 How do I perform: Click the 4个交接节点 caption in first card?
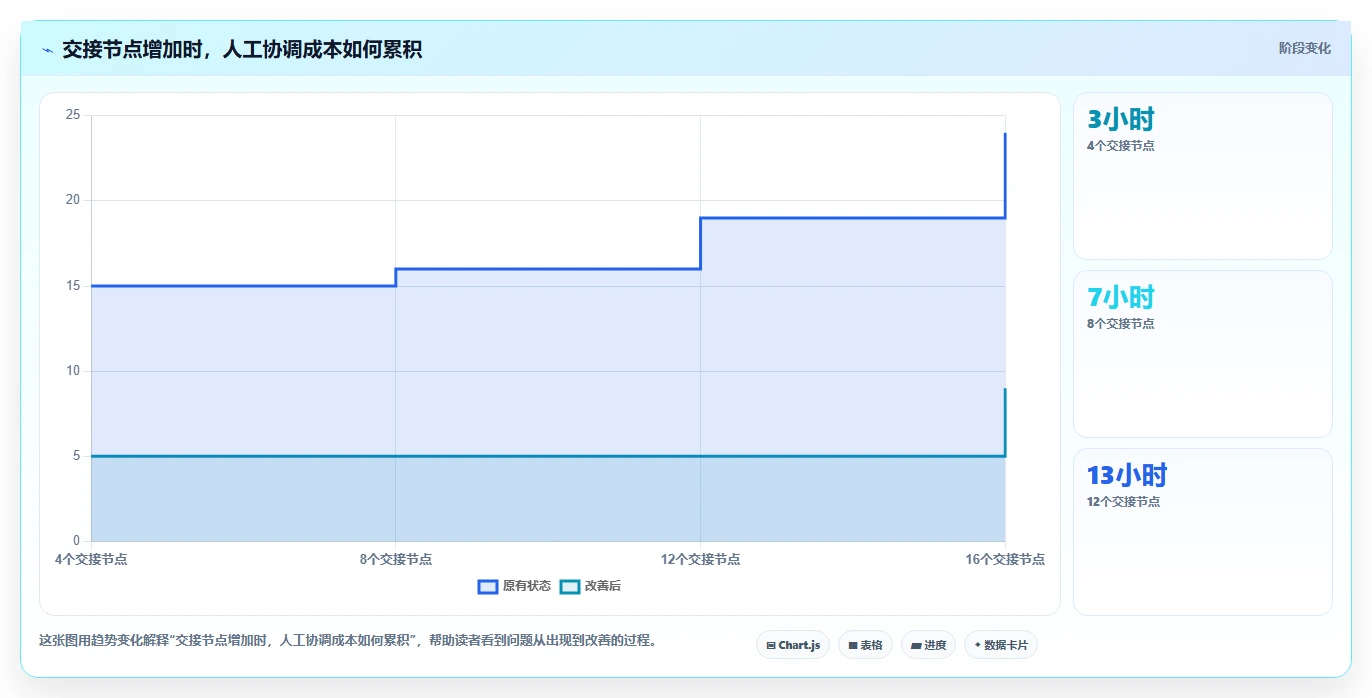pyautogui.click(x=1121, y=146)
